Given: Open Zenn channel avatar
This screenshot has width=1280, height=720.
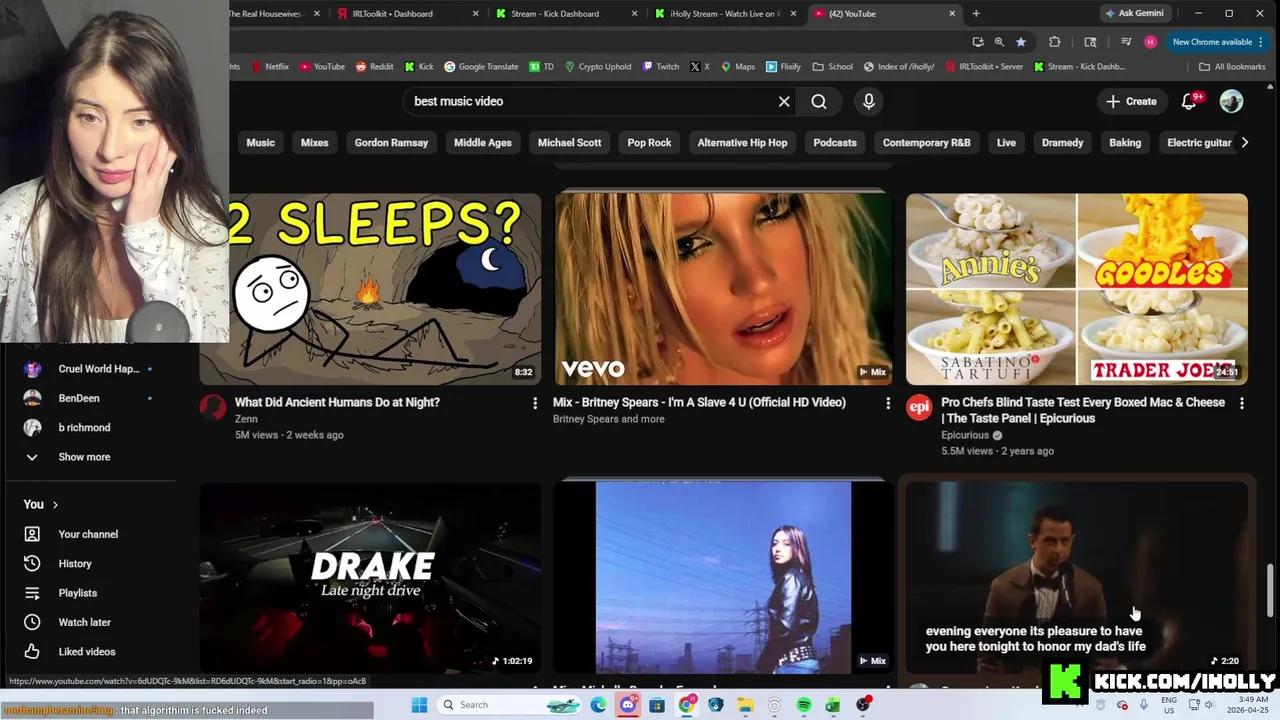Looking at the screenshot, I should click(x=213, y=406).
